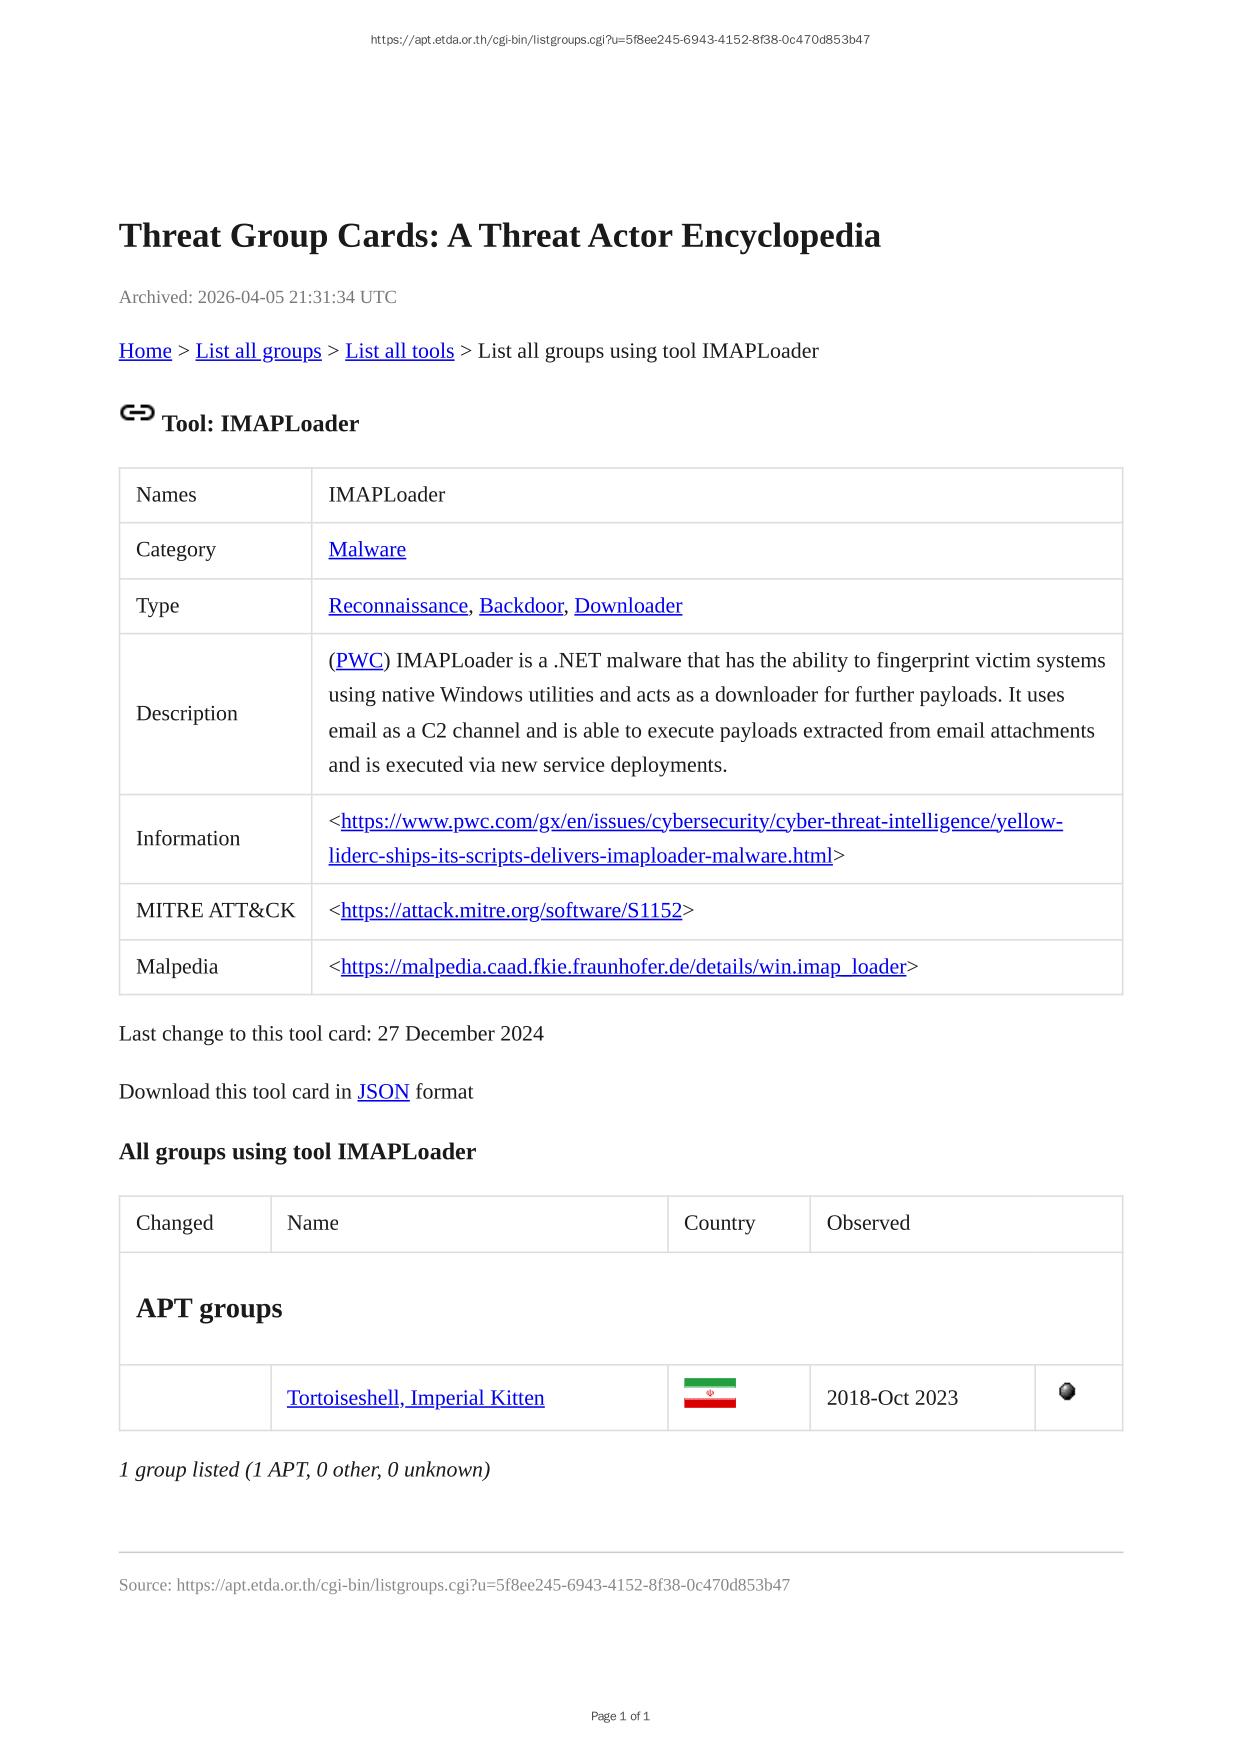
Task: Click the Country column header
Action: coord(719,1223)
